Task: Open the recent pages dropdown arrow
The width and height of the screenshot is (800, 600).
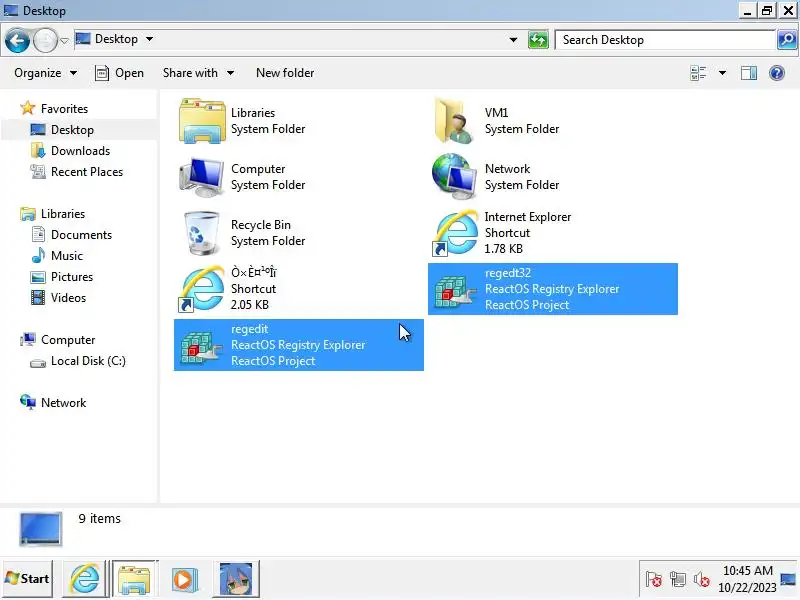Action: [64, 40]
